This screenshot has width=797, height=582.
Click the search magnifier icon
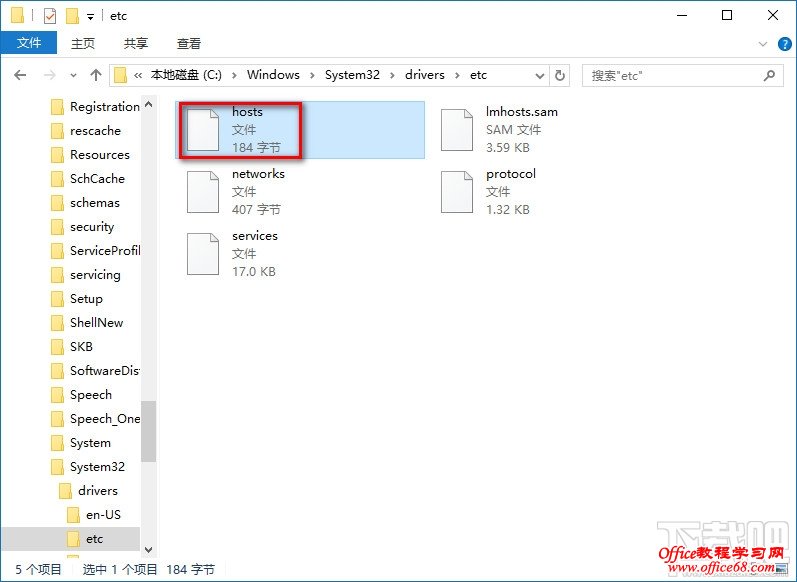pyautogui.click(x=769, y=76)
